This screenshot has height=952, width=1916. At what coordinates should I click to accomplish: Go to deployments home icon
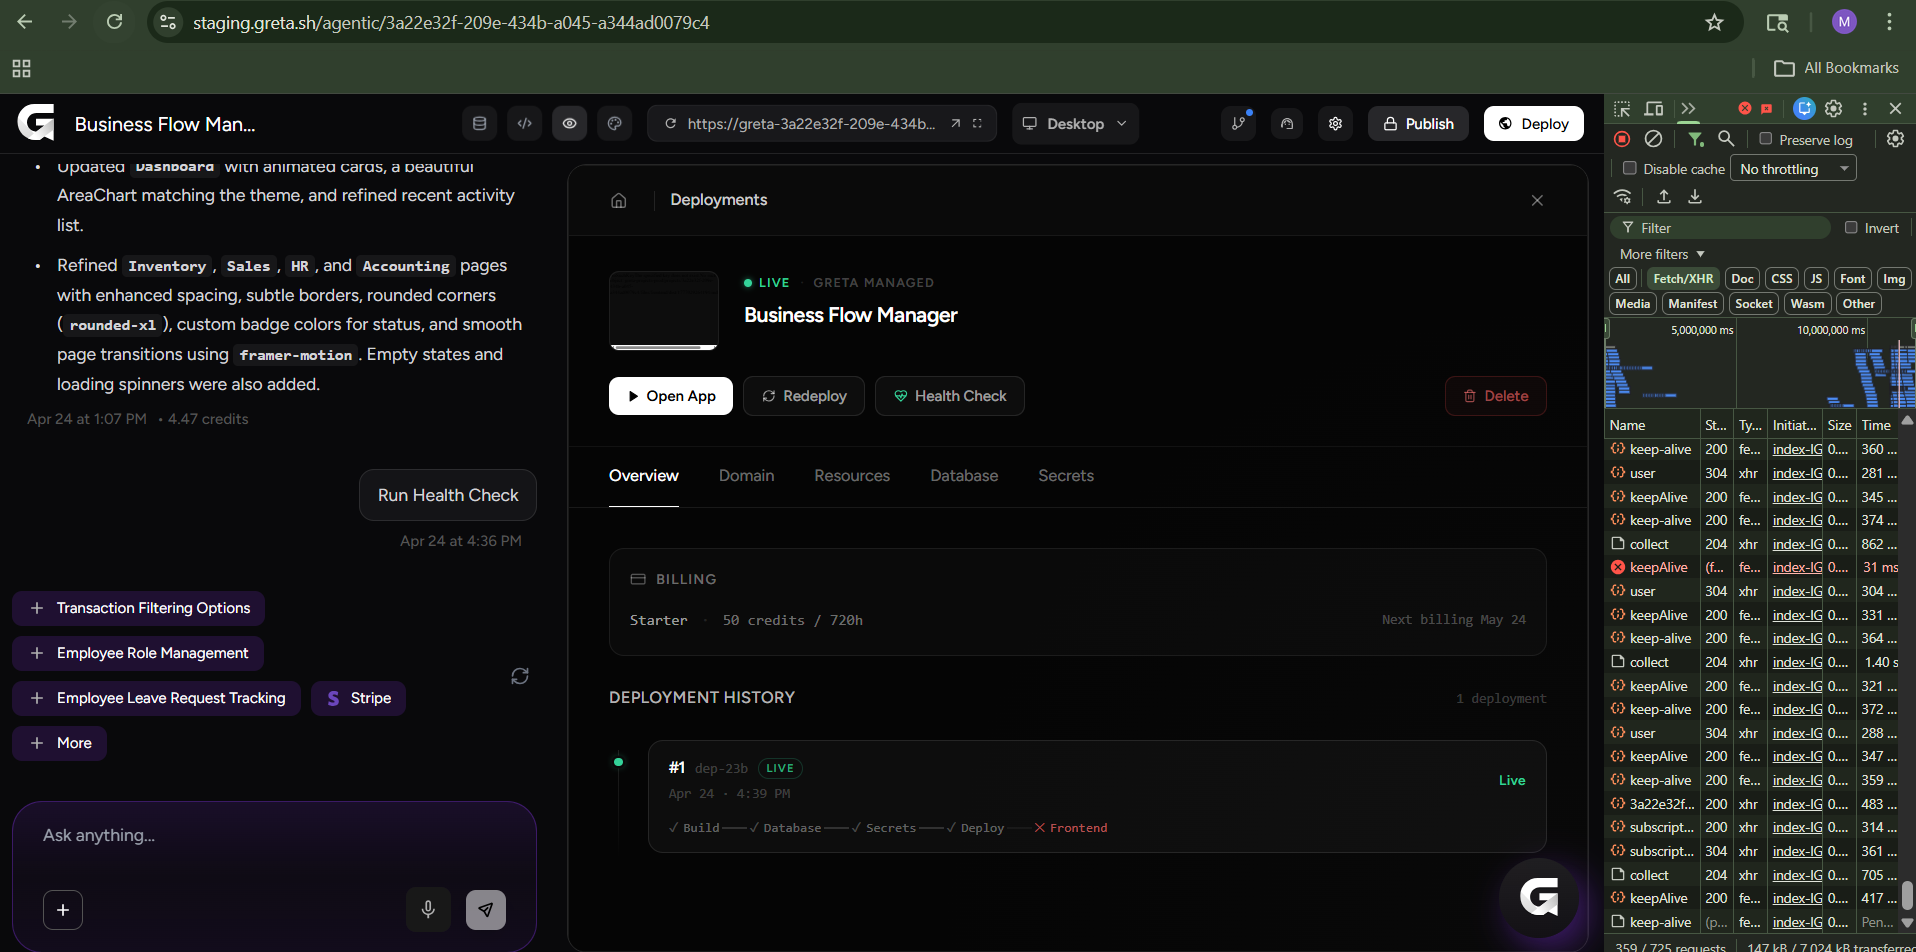tap(619, 200)
